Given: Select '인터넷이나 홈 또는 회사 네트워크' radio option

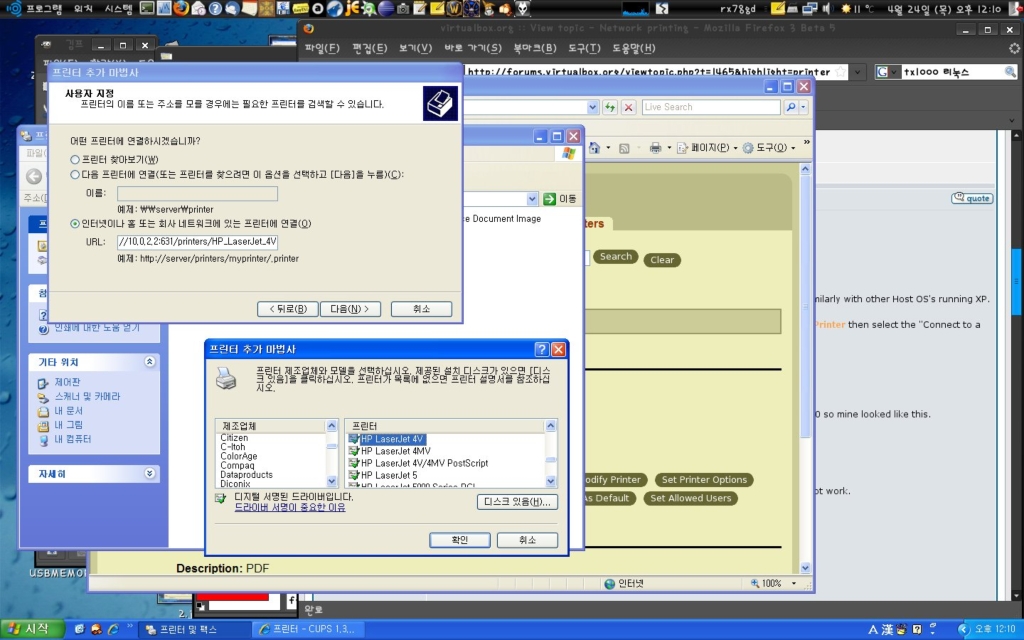Looking at the screenshot, I should click(74, 223).
